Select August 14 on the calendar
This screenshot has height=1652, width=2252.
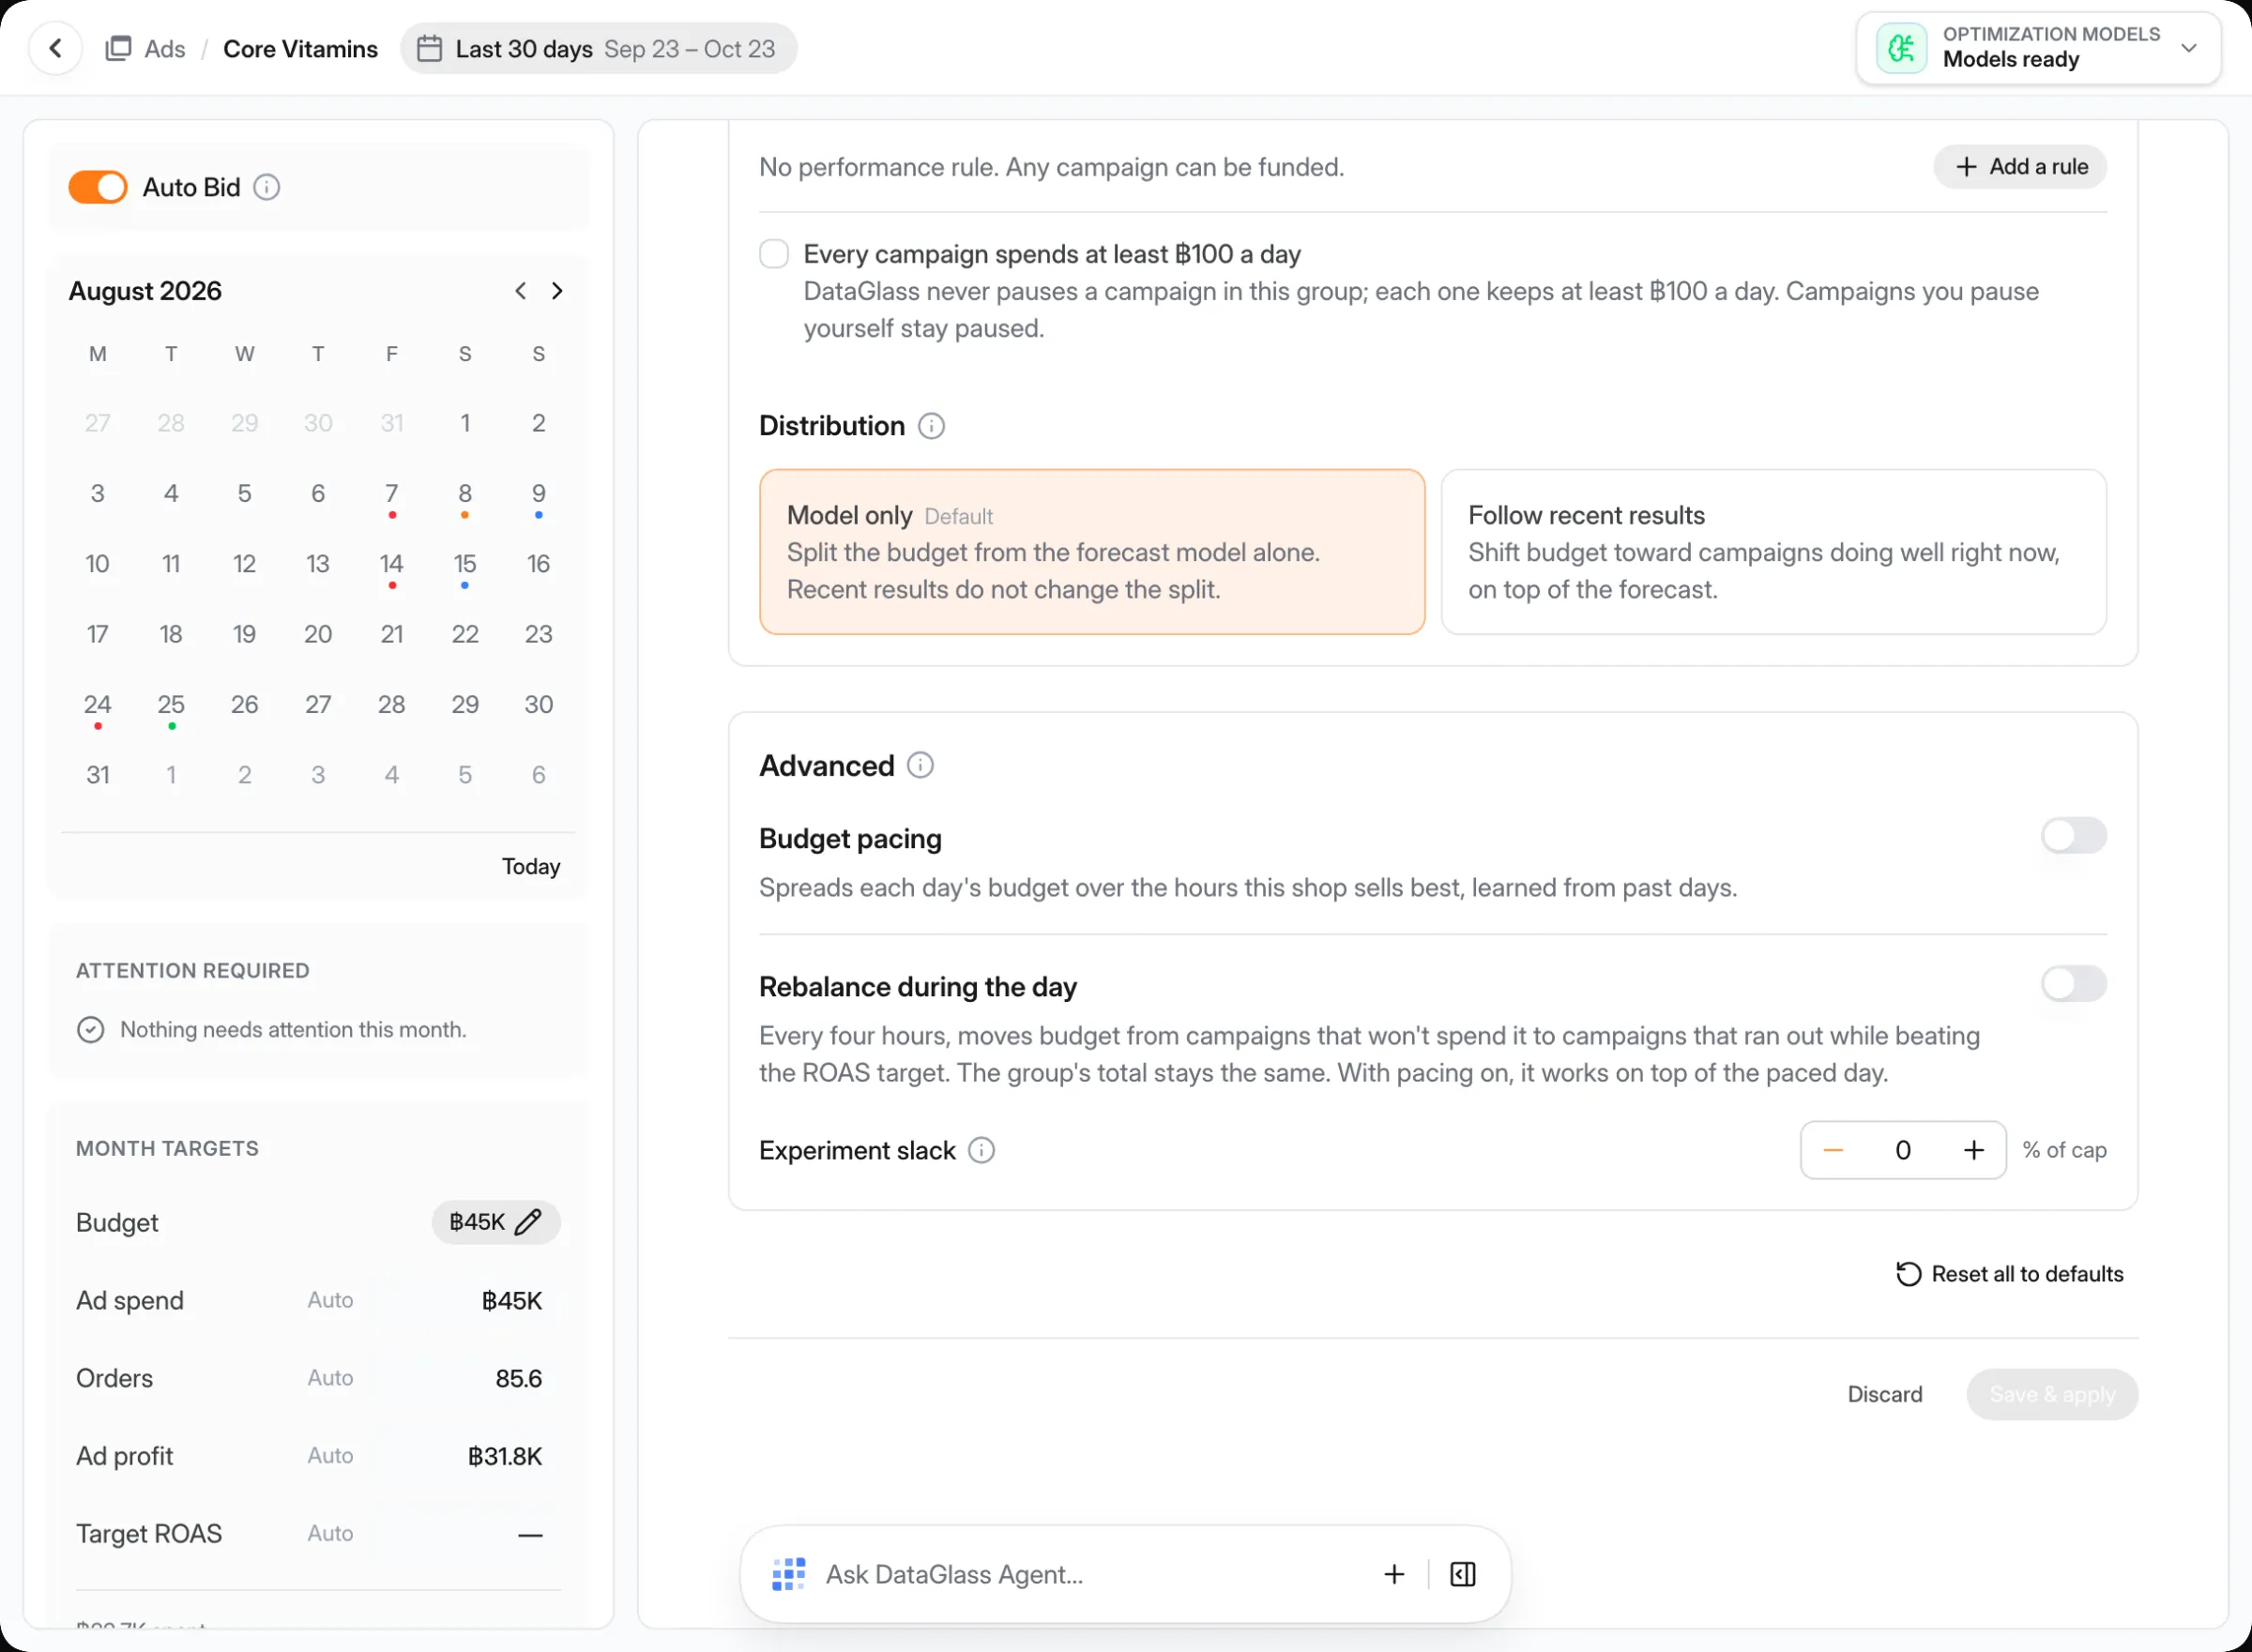click(391, 564)
